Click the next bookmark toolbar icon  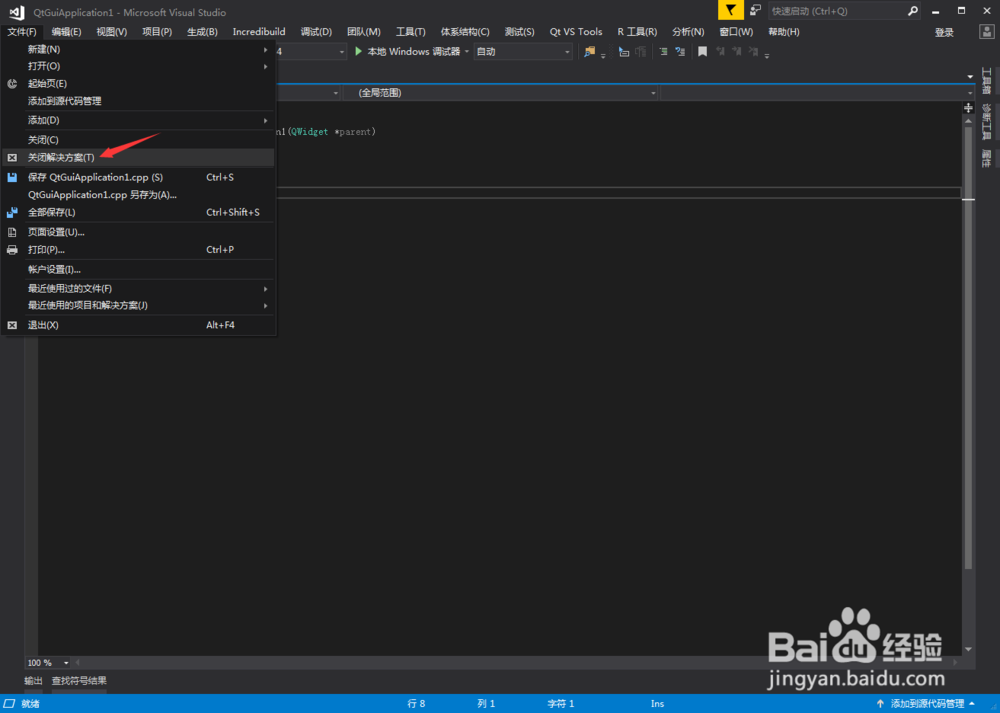(x=737, y=52)
